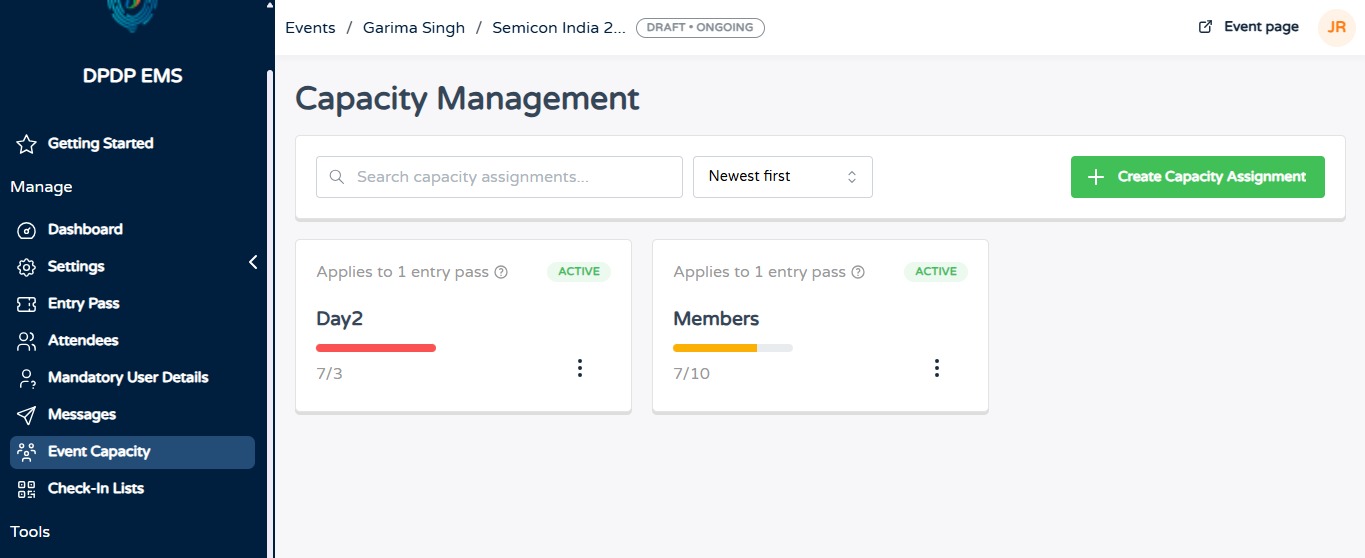Viewport: 1365px width, 558px height.
Task: Click the Events breadcrumb link
Action: [310, 28]
